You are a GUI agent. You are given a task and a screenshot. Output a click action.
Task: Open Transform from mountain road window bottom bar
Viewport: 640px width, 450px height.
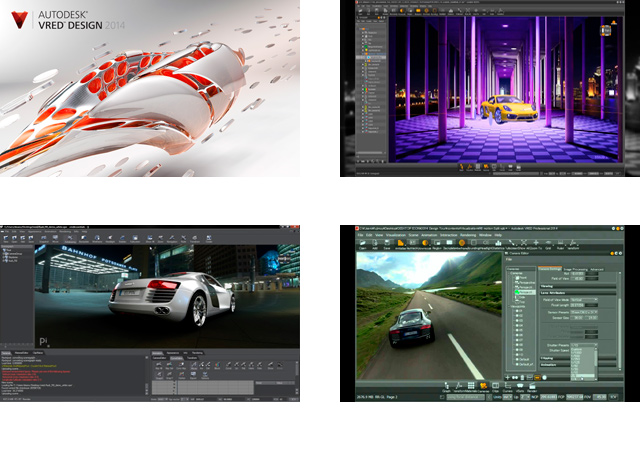point(459,386)
